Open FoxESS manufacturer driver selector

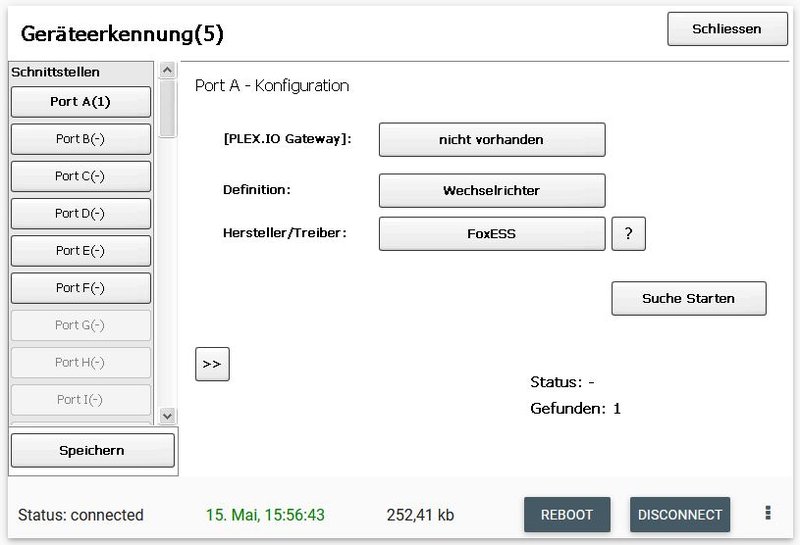[x=491, y=234]
